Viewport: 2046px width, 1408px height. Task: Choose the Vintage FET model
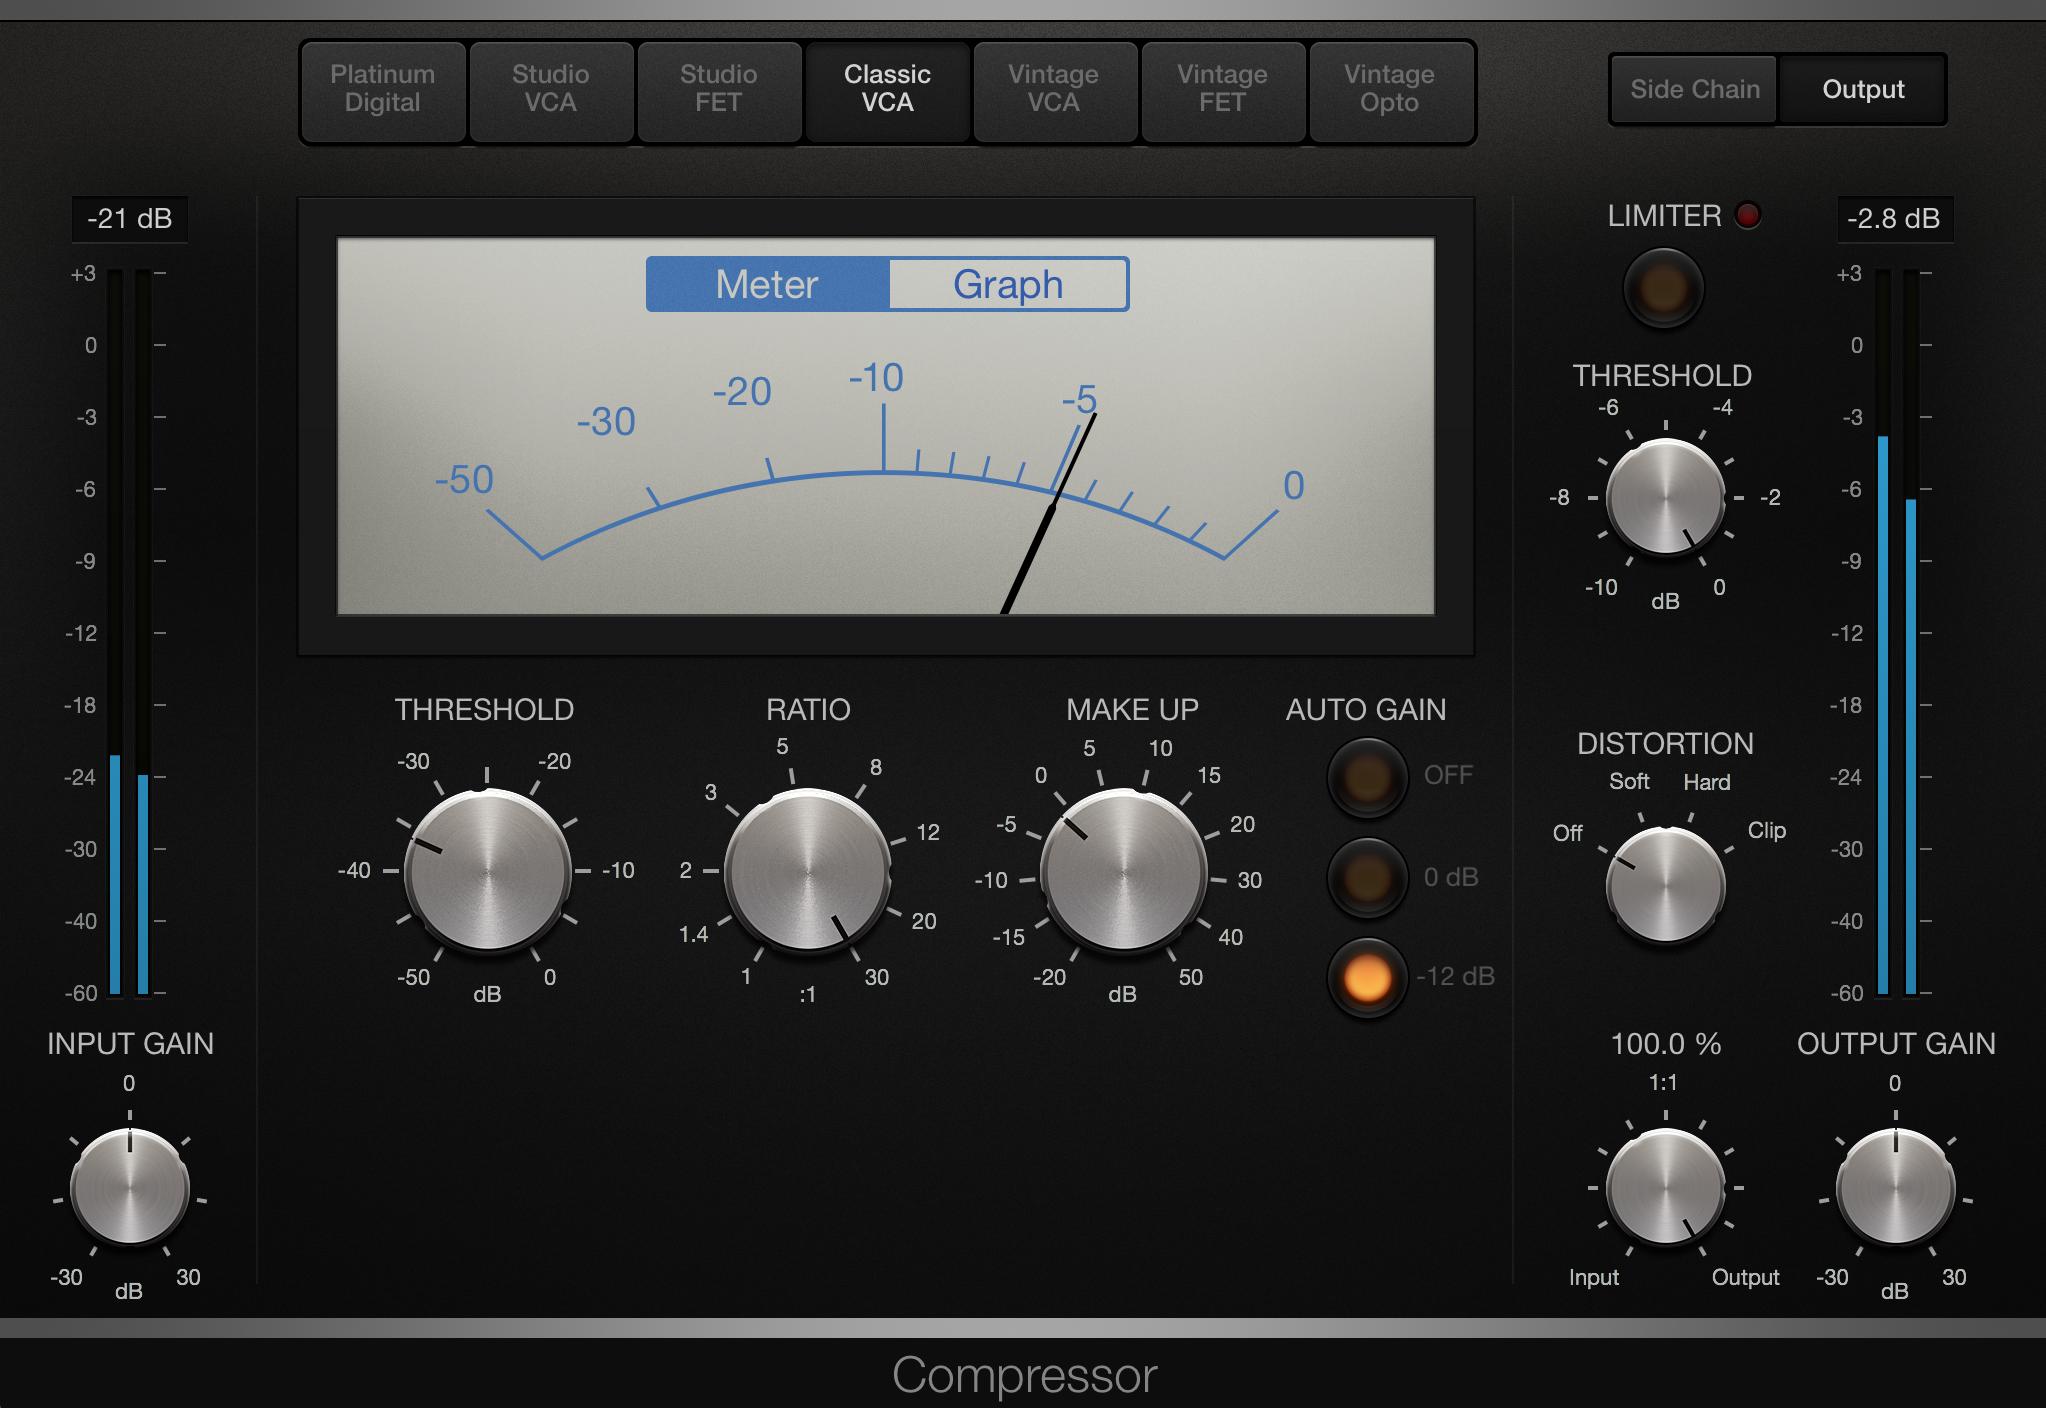(x=1222, y=90)
